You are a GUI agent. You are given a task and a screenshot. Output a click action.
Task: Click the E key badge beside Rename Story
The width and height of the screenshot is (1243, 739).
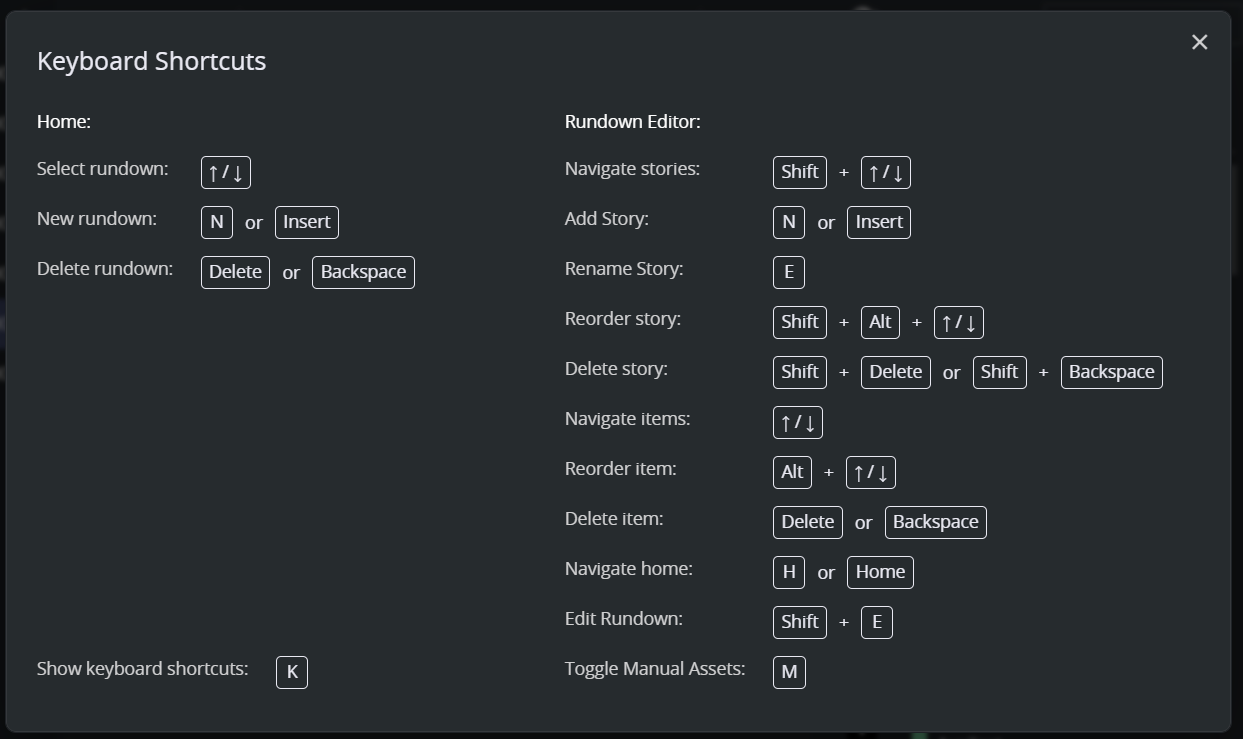789,272
